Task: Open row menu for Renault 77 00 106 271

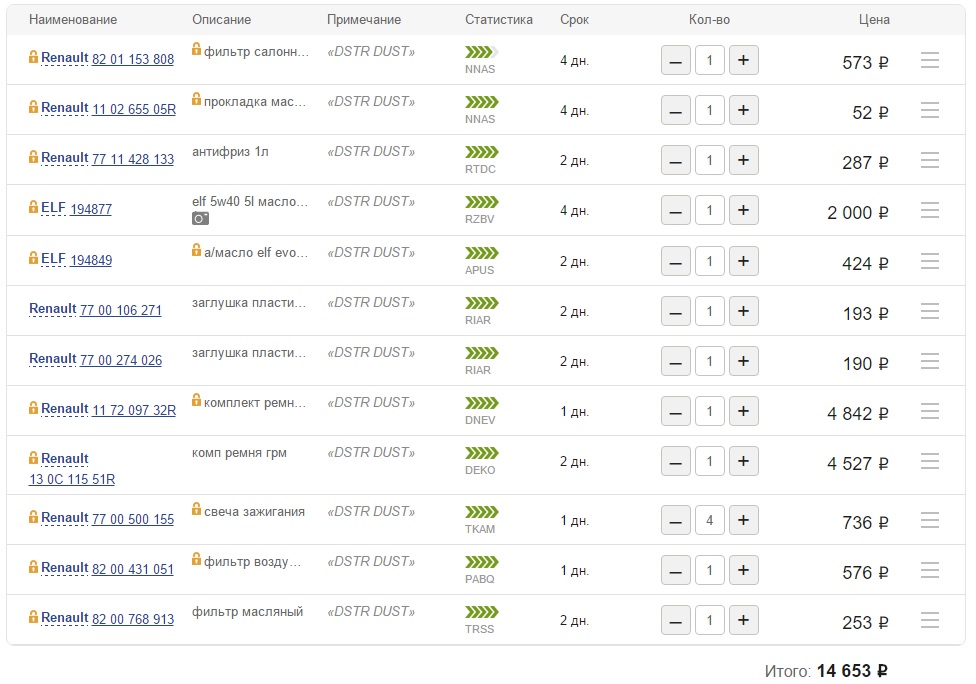Action: point(929,311)
